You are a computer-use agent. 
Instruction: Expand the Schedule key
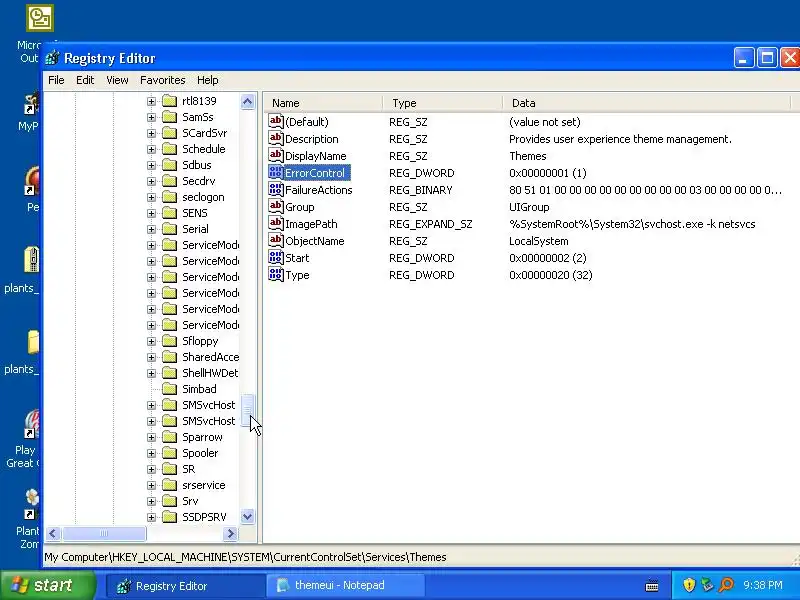(x=151, y=149)
